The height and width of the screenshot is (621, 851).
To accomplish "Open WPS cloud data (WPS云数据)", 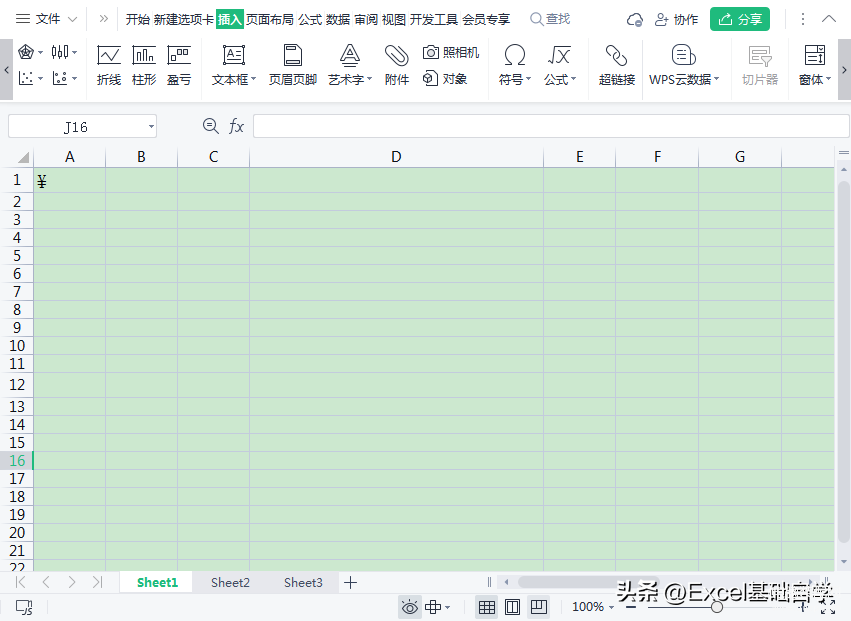I will 684,66.
